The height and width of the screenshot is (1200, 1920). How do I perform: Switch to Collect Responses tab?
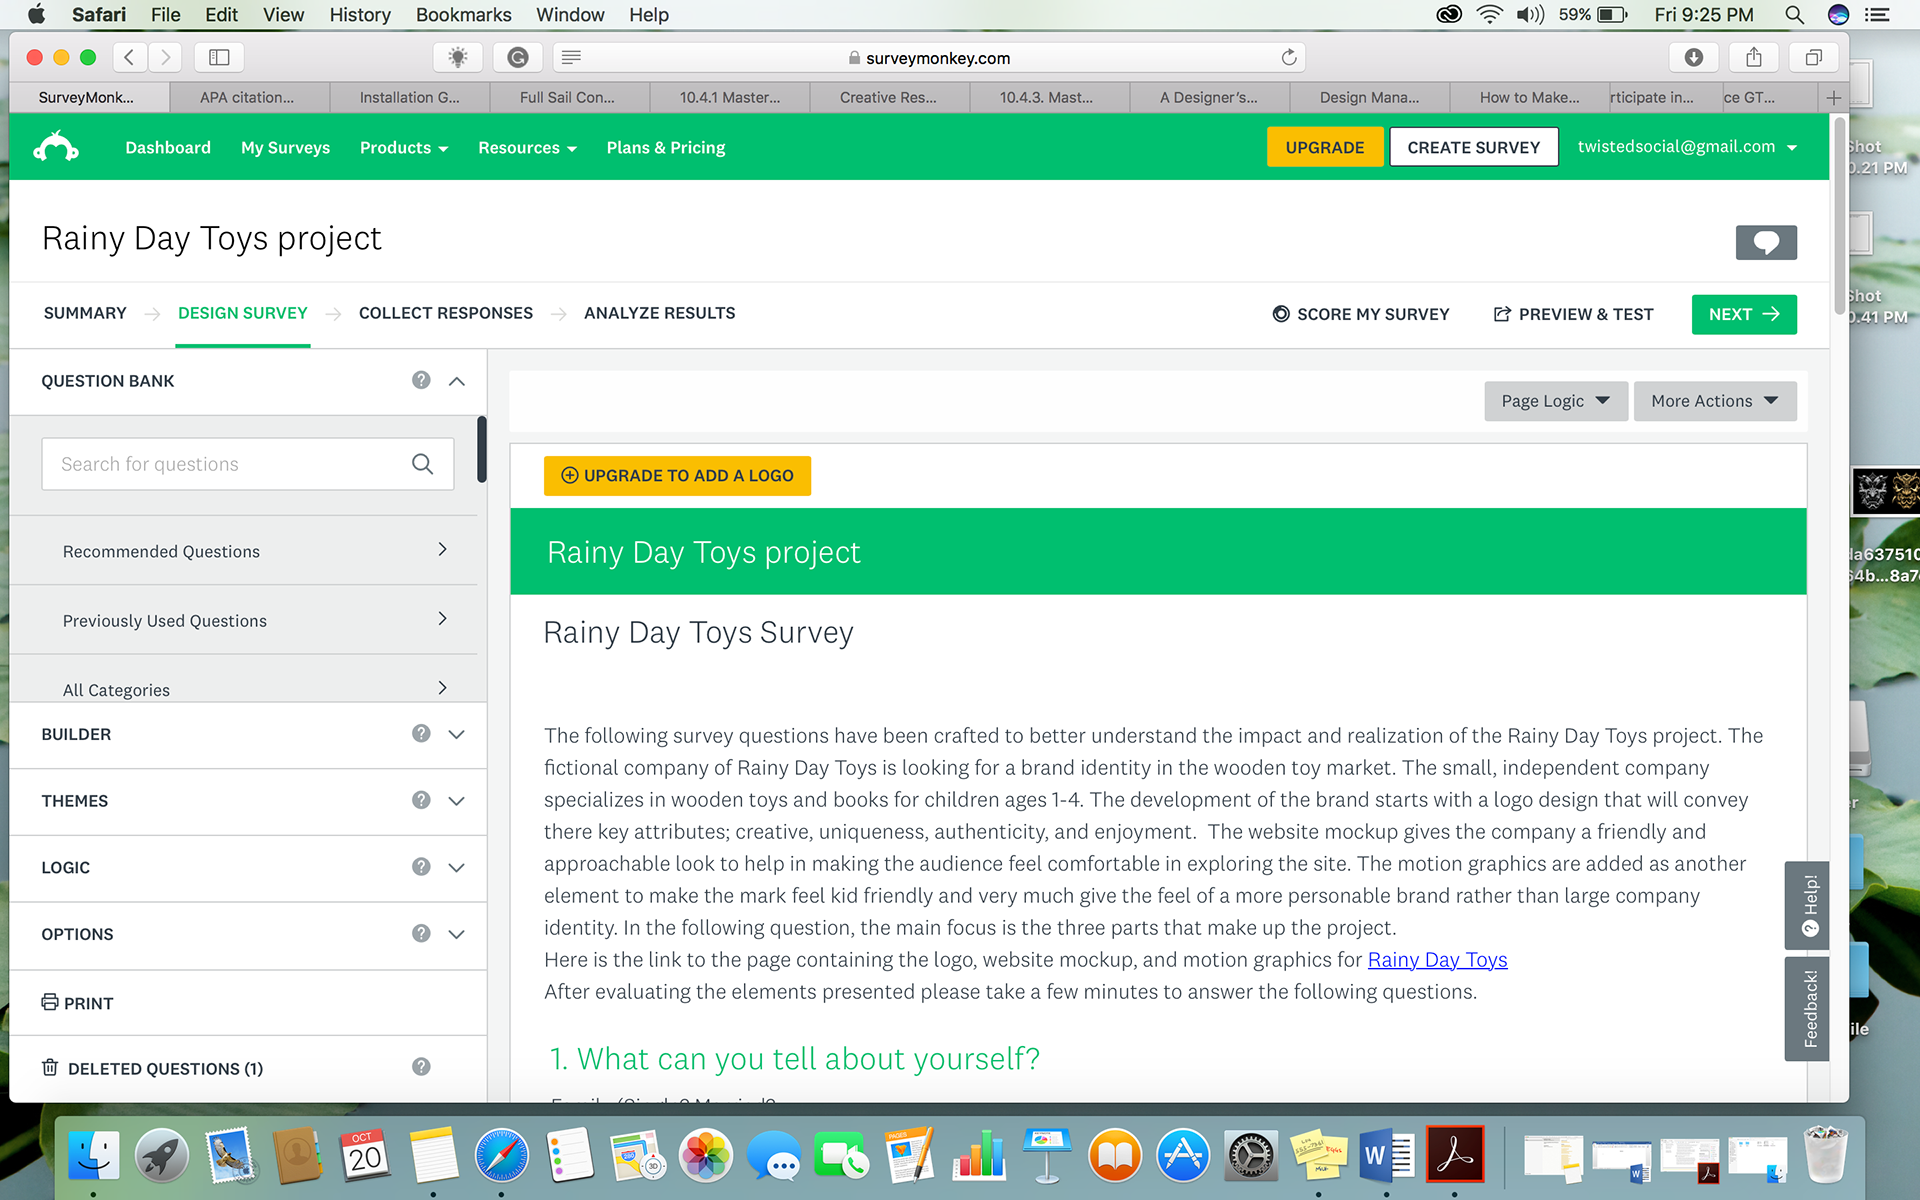pyautogui.click(x=446, y=313)
